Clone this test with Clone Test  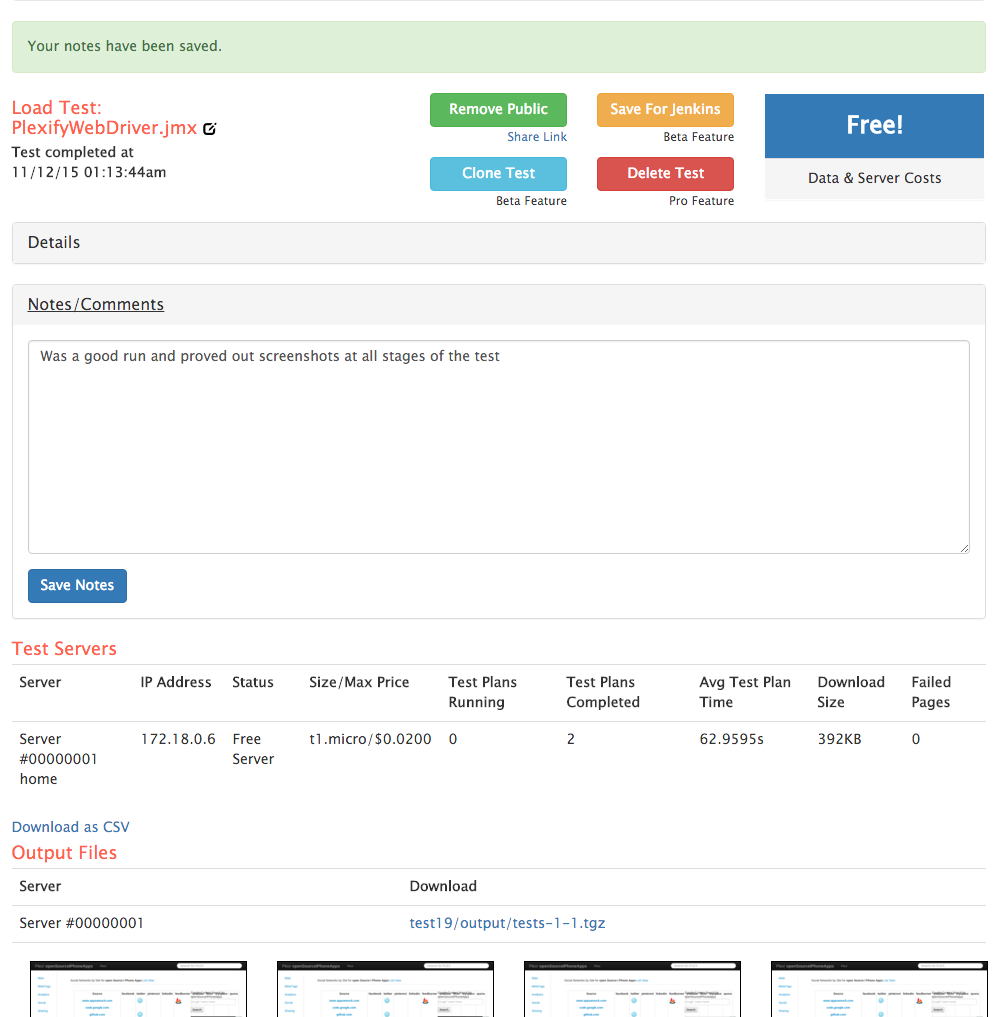(x=498, y=174)
